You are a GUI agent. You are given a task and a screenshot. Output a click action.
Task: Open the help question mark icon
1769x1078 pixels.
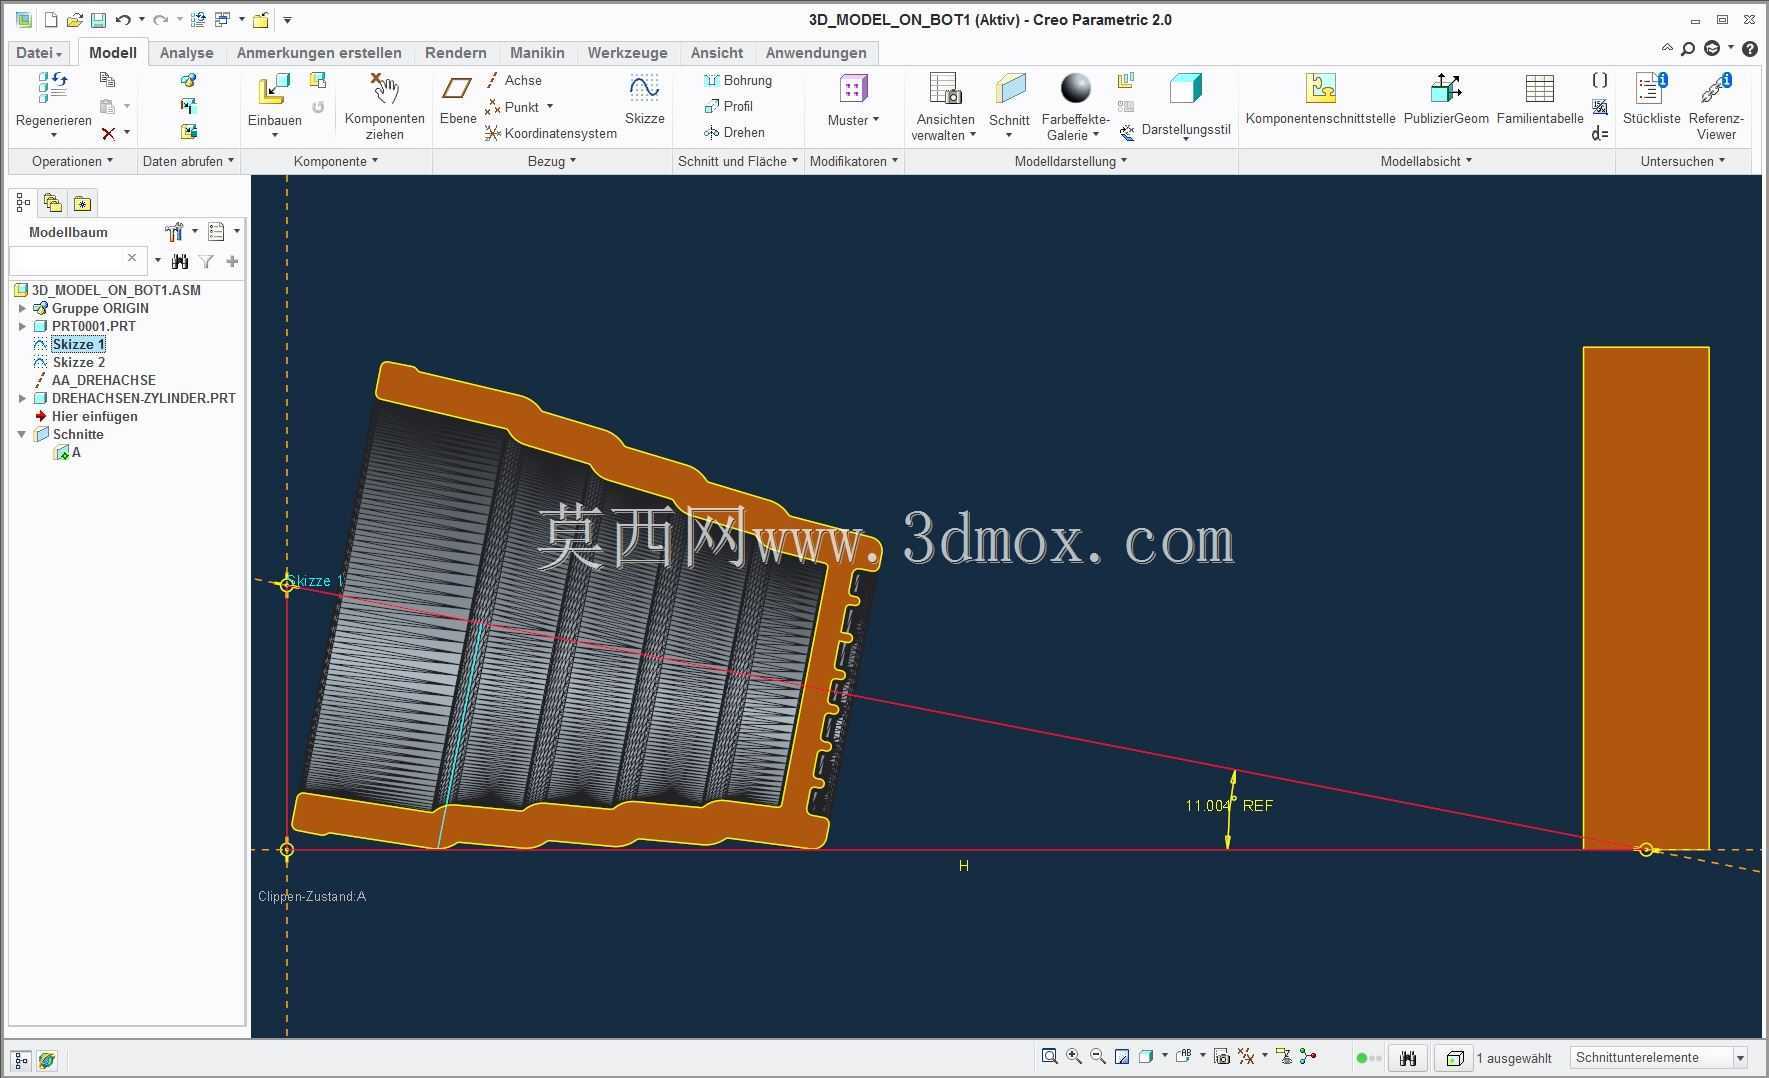tap(1750, 48)
